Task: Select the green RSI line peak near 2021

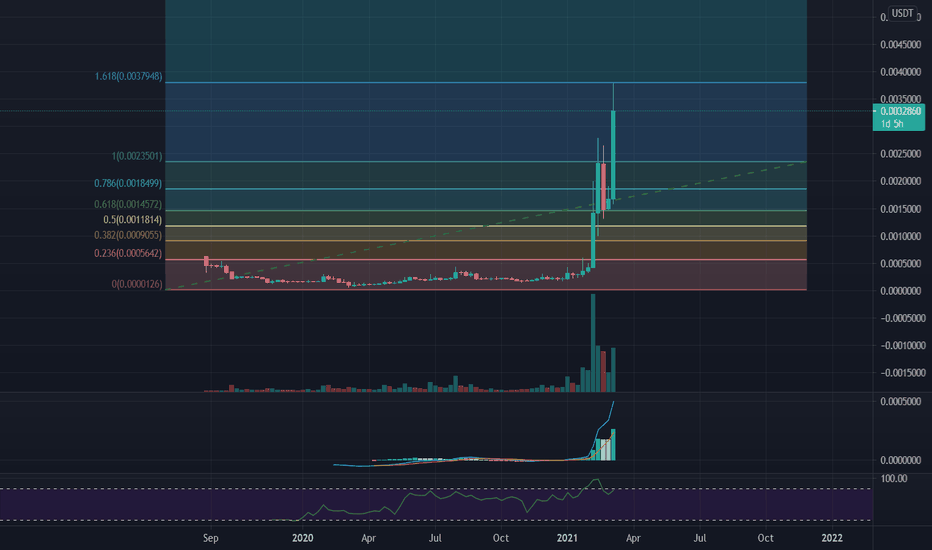Action: point(596,480)
